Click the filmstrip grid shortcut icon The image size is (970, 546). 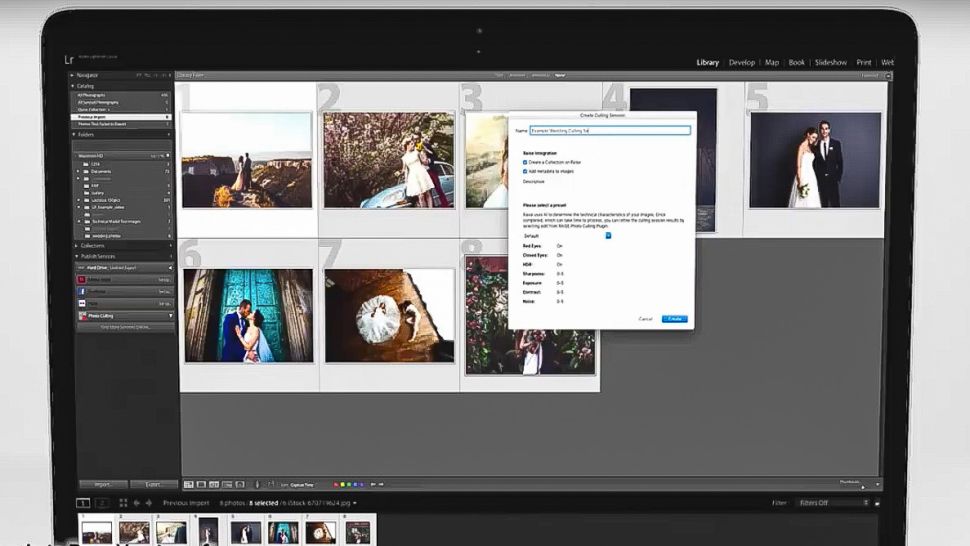point(123,503)
